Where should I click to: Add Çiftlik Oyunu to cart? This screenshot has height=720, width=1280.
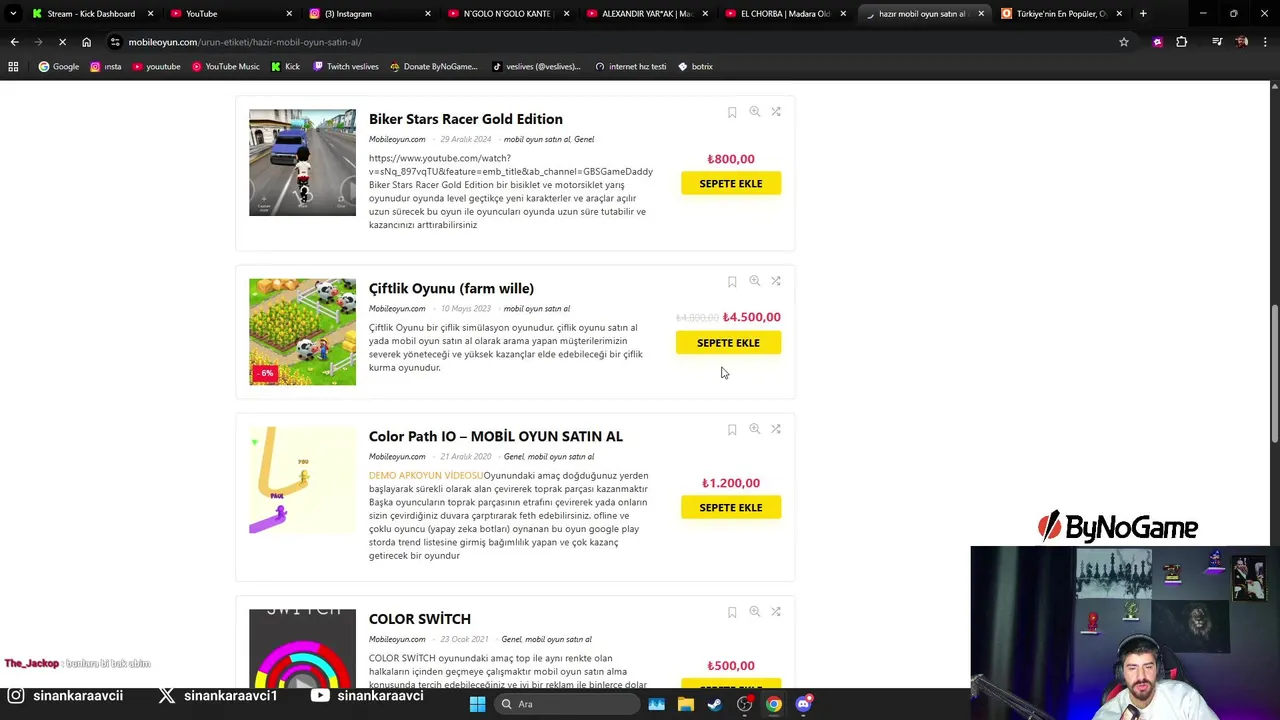[728, 343]
